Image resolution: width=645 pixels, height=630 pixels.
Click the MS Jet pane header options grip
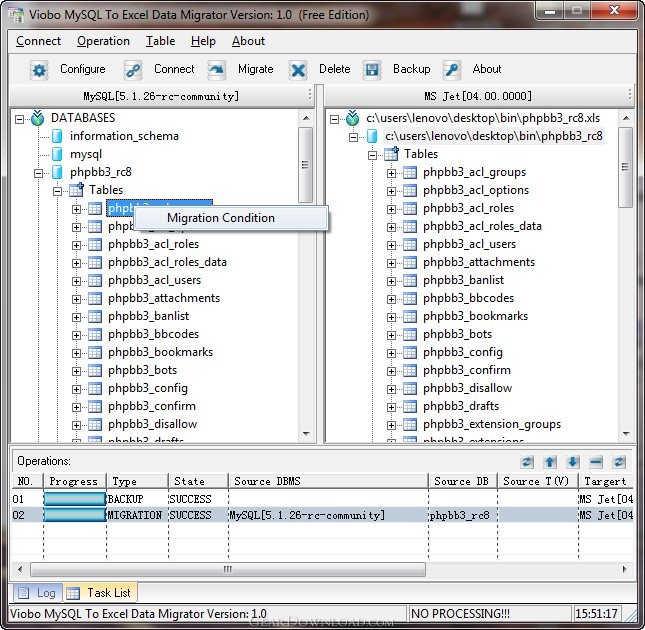coord(630,95)
